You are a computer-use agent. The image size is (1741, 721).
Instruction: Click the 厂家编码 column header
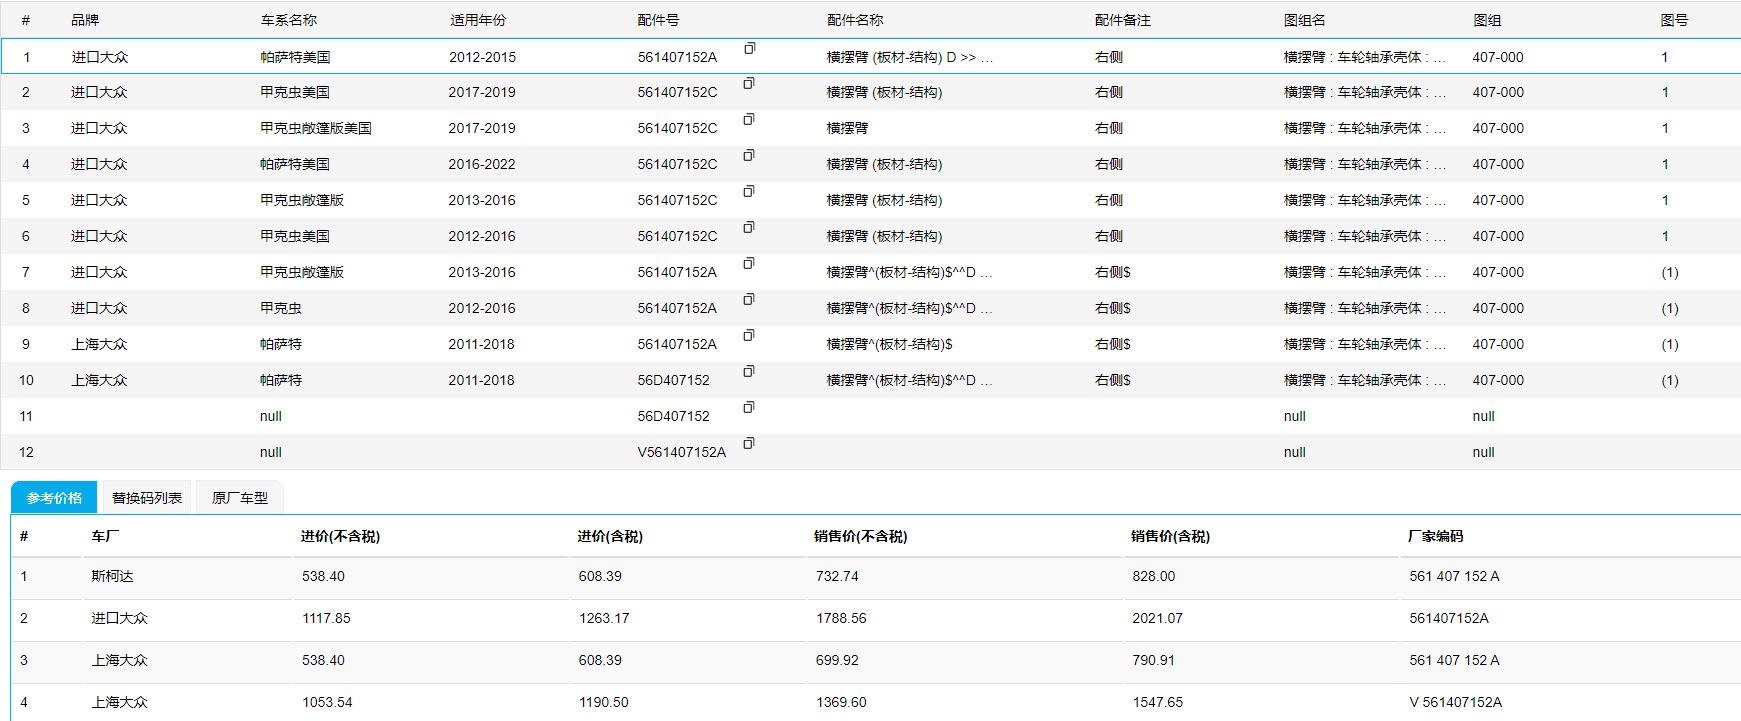pyautogui.click(x=1435, y=537)
